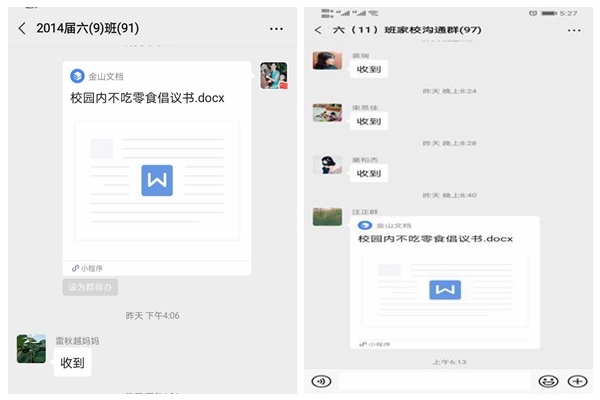Switch to voice input with speaker icon
600x400 pixels.
pos(321,381)
